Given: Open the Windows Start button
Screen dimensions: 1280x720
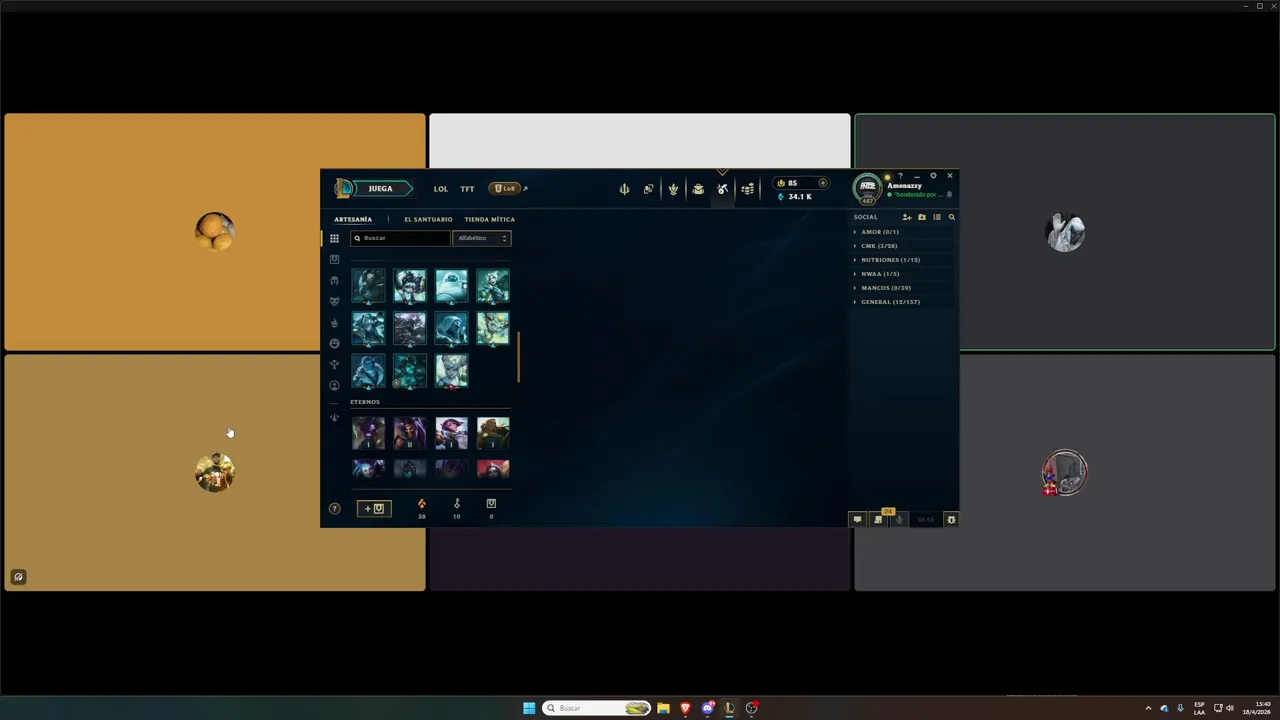Looking at the screenshot, I should [529, 708].
